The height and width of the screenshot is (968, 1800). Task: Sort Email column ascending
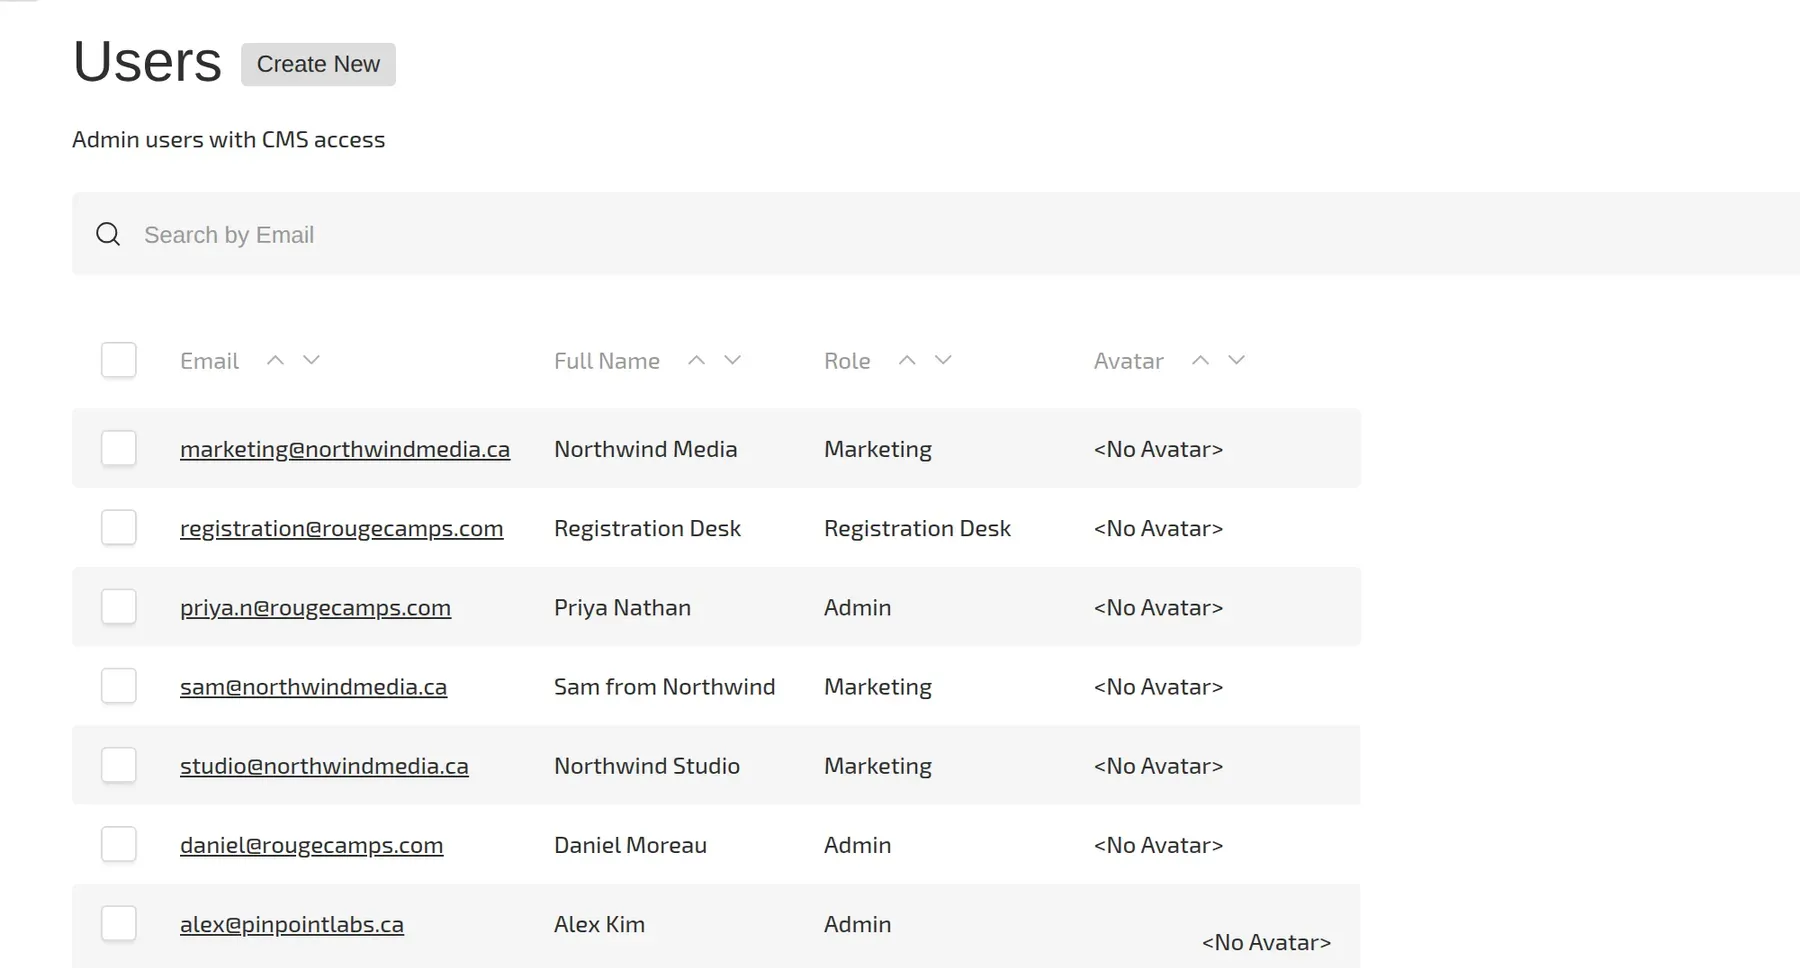(x=275, y=360)
